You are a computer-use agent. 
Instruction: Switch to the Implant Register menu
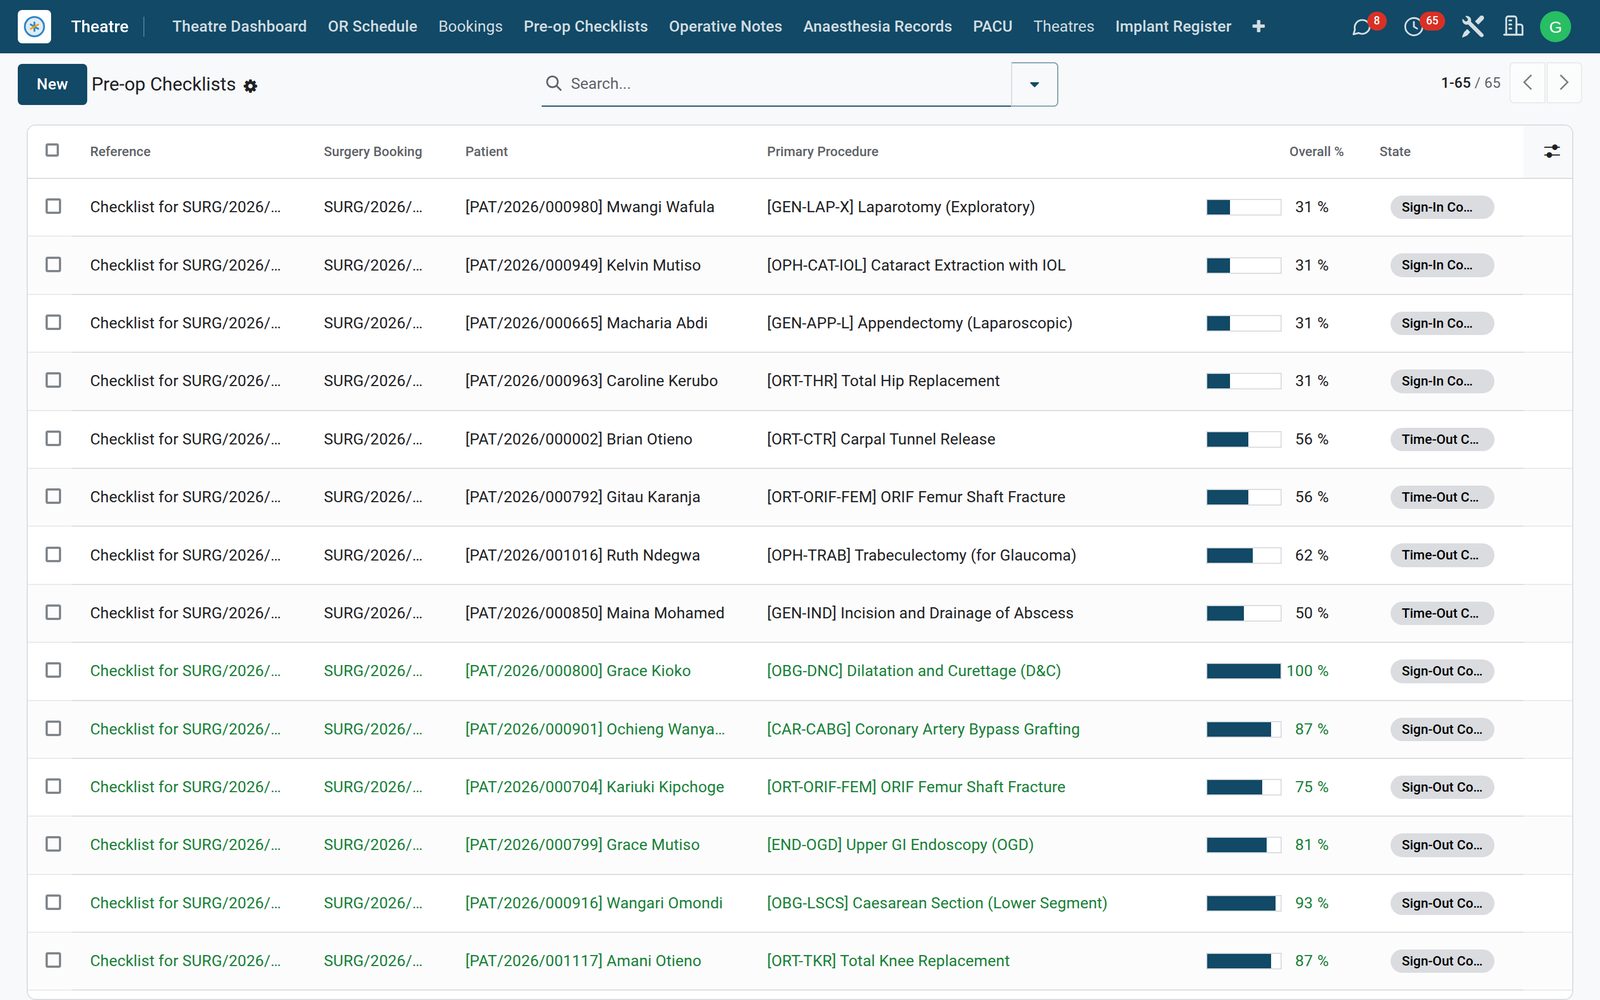coord(1173,27)
